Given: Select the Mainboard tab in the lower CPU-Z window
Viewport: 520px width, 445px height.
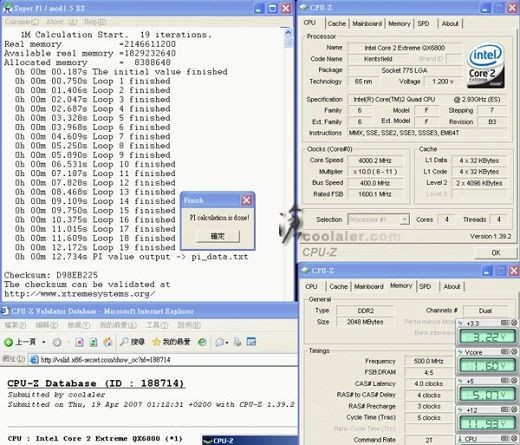Looking at the screenshot, I should [369, 287].
